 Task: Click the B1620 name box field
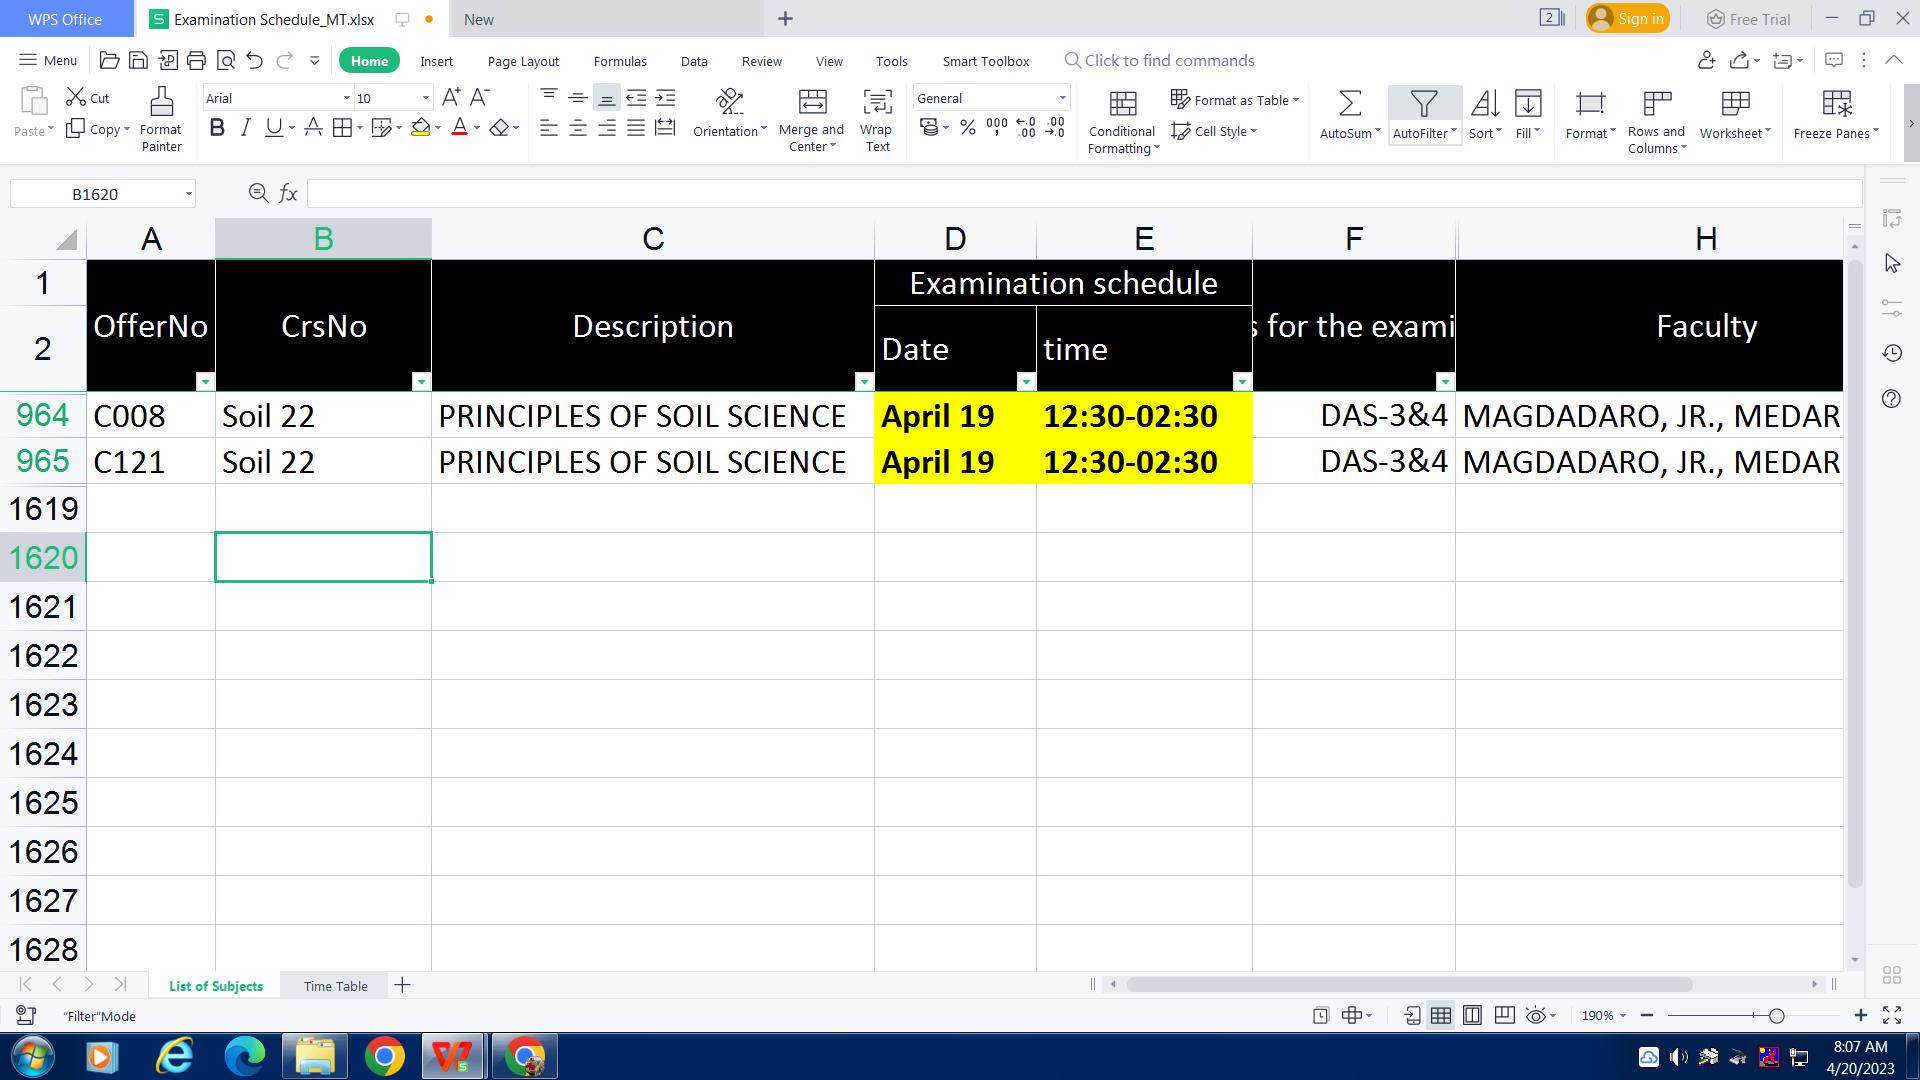coord(95,194)
